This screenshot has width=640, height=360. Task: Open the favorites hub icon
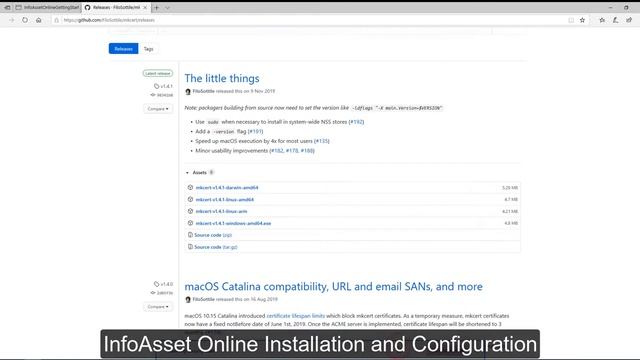pyautogui.click(x=602, y=20)
